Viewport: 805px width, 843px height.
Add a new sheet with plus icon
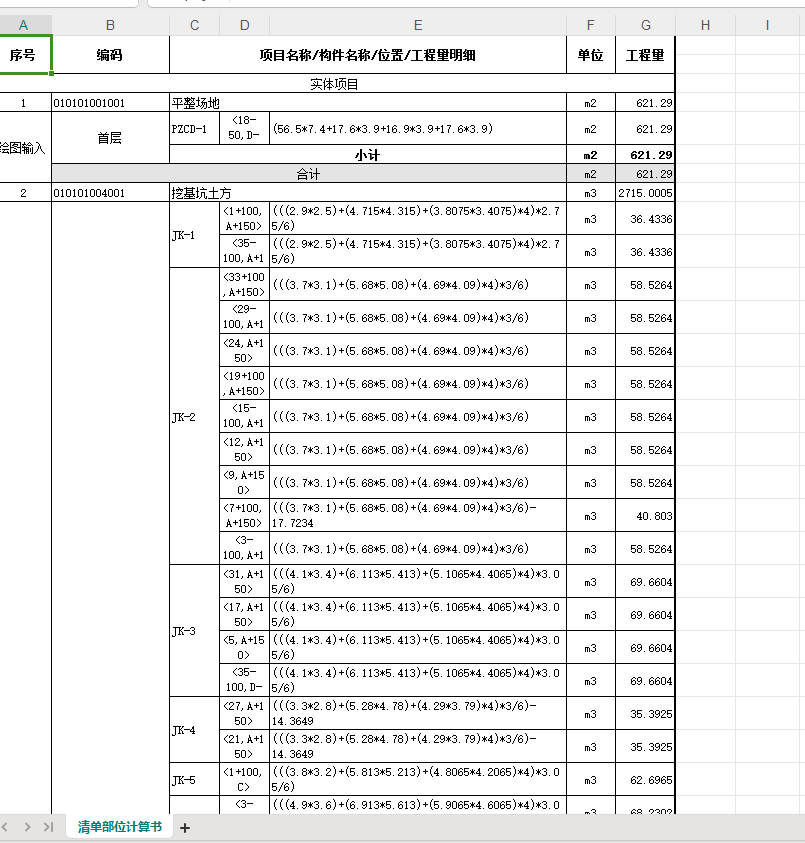click(184, 828)
